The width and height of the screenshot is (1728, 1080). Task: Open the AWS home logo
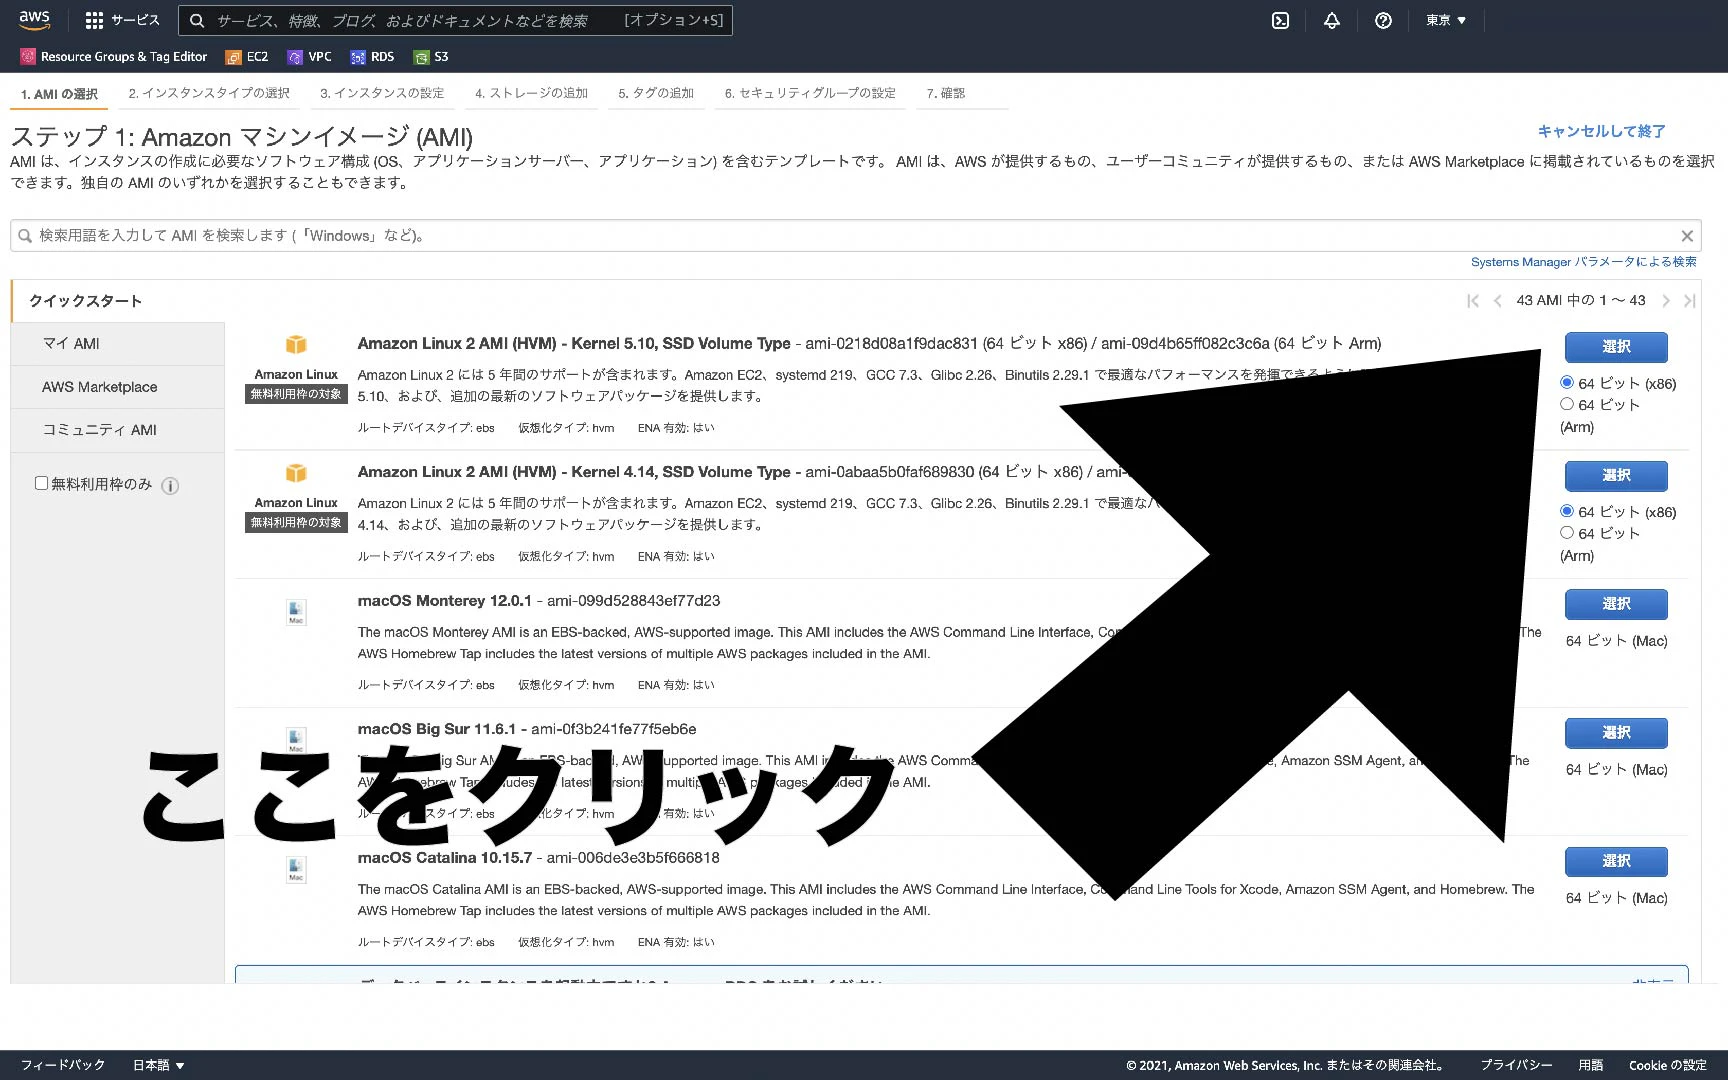[x=34, y=20]
